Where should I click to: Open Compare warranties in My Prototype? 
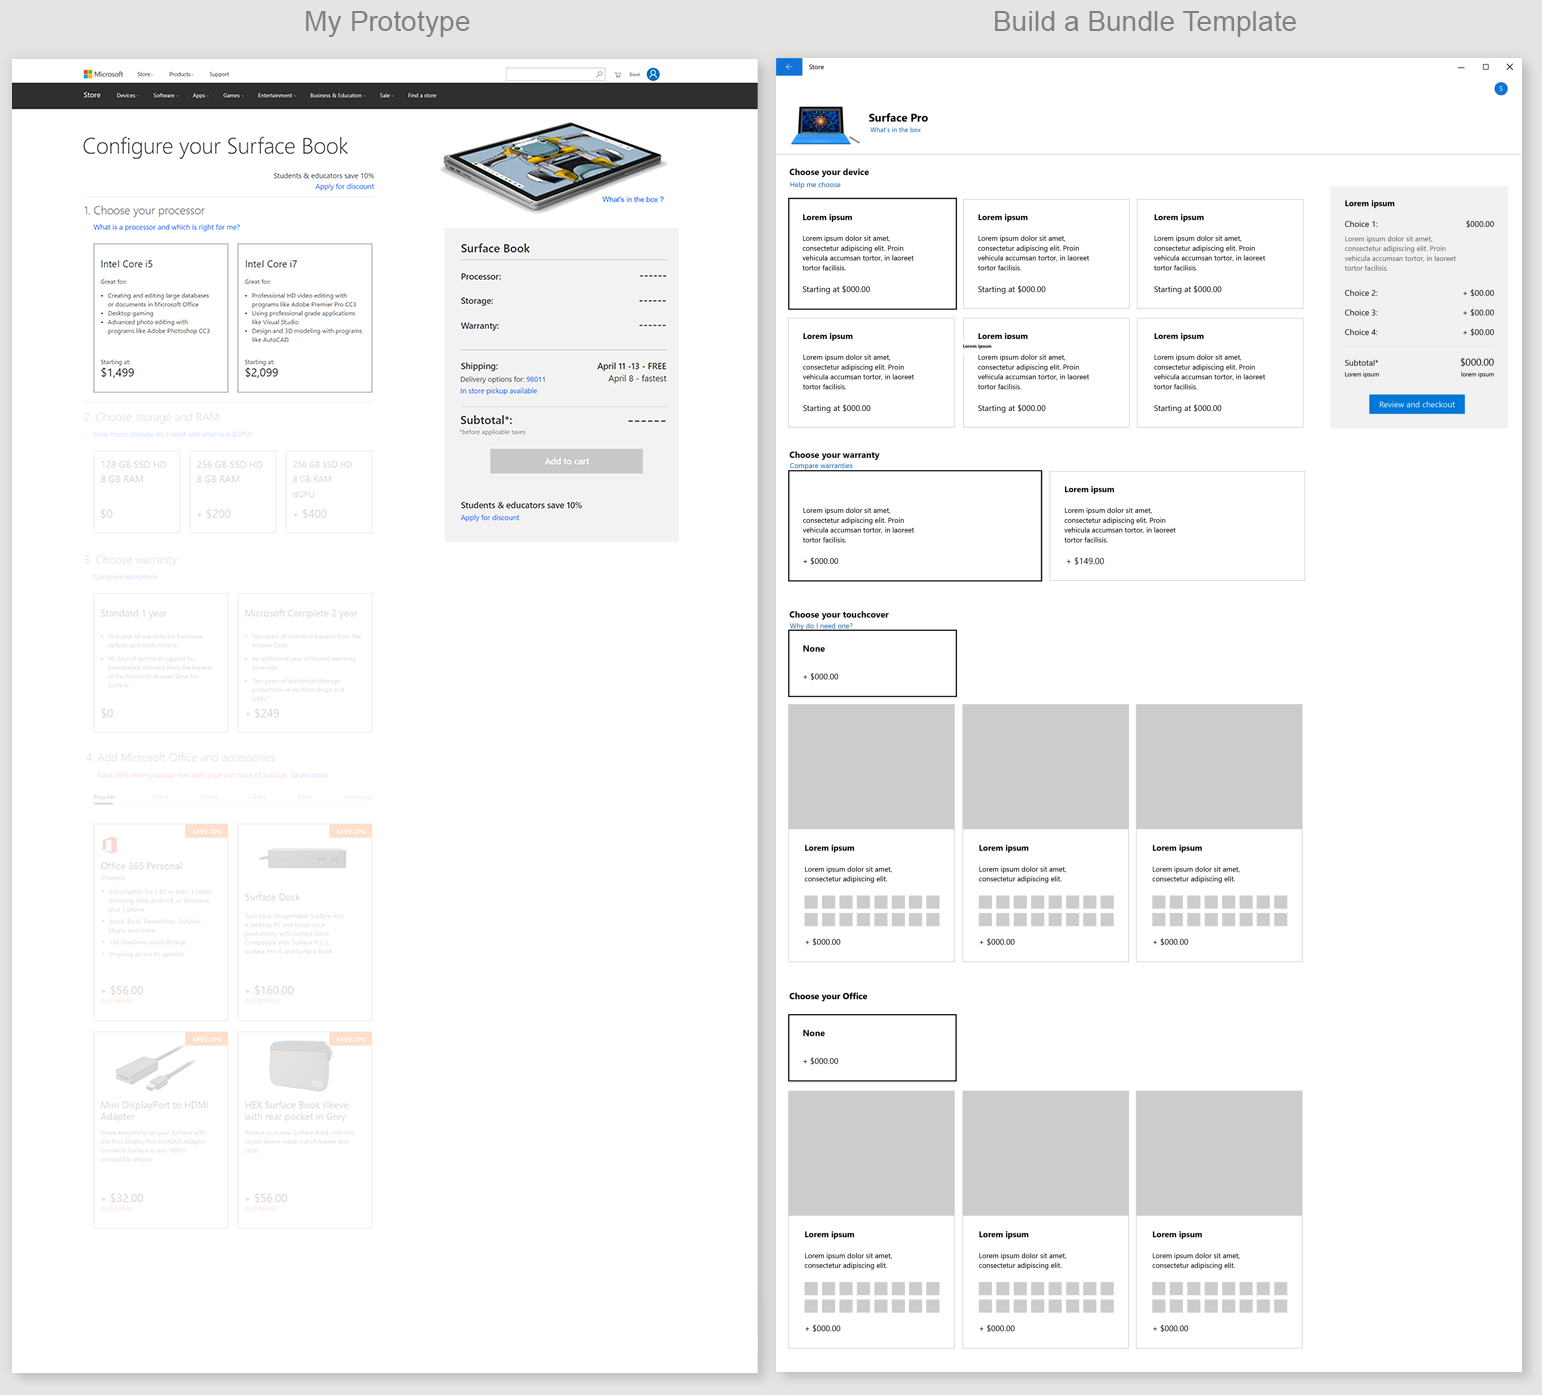point(125,577)
